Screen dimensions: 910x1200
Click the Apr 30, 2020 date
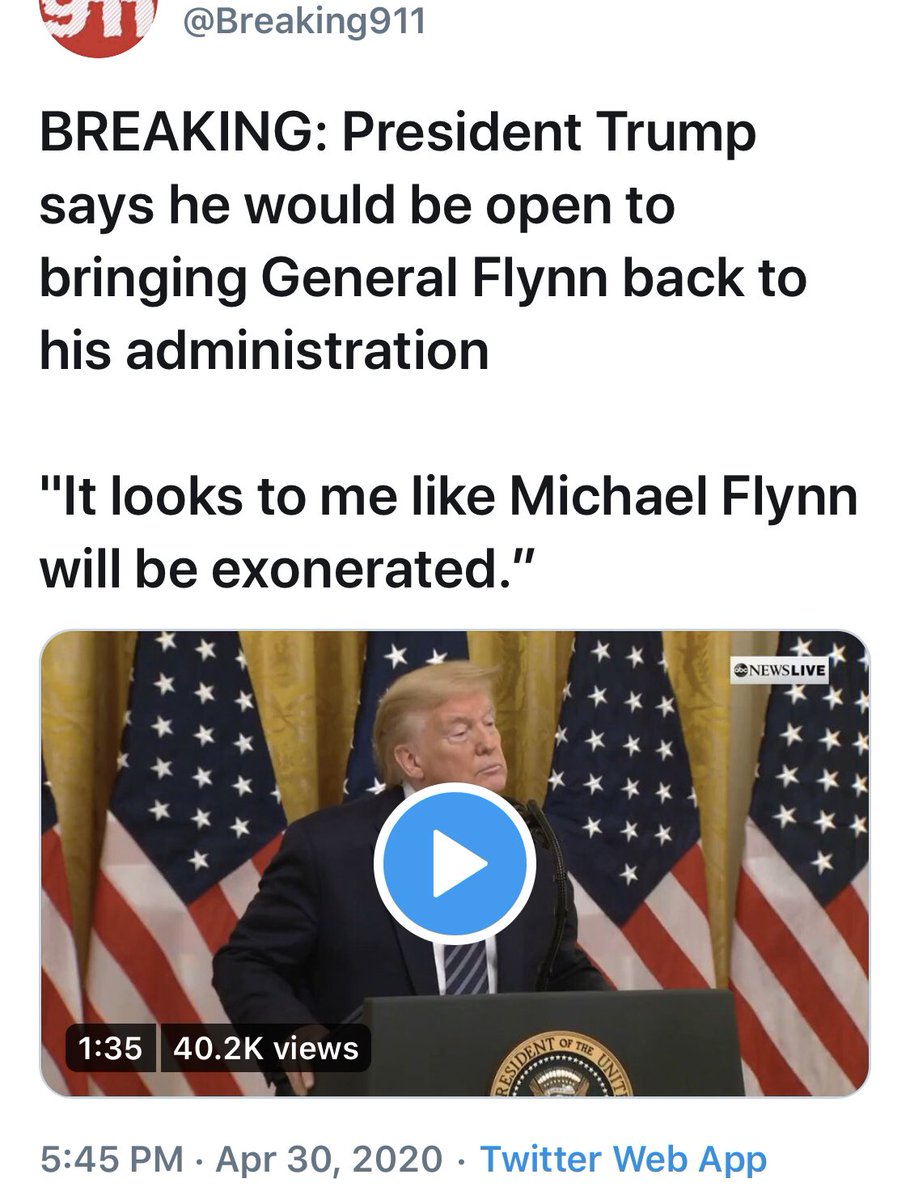pyautogui.click(x=329, y=1160)
